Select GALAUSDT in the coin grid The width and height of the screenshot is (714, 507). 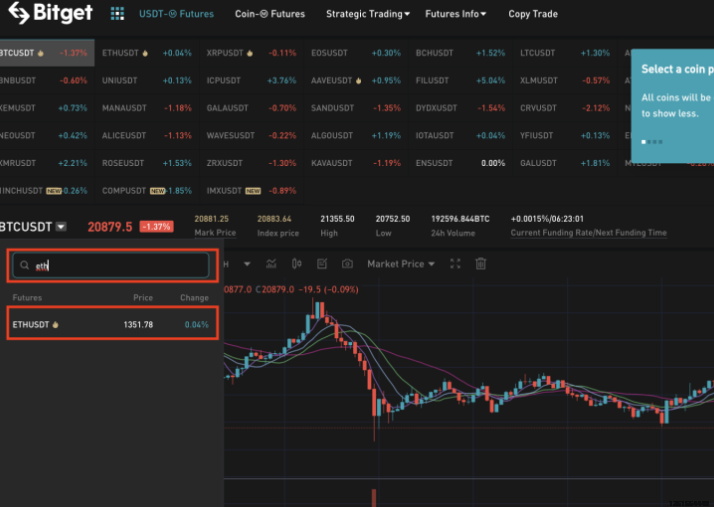point(251,108)
